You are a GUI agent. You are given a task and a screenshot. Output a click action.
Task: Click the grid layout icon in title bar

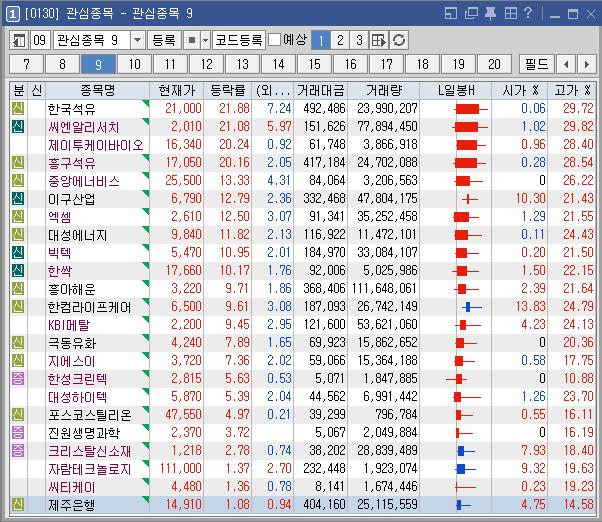coord(511,14)
